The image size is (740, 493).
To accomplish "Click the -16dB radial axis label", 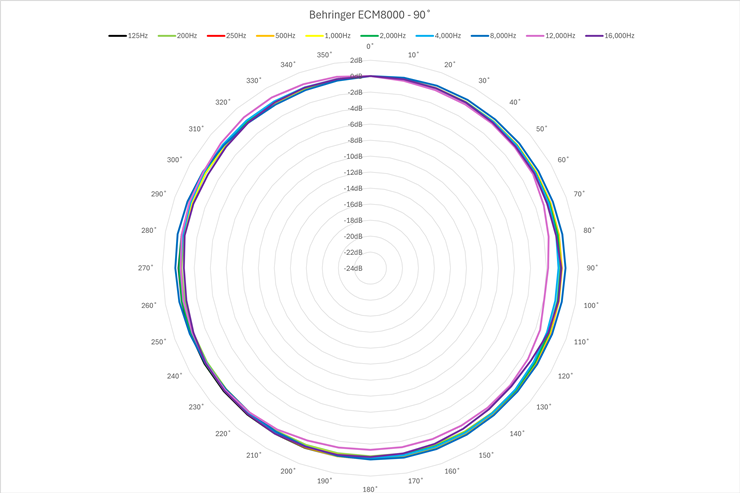I will pos(353,204).
